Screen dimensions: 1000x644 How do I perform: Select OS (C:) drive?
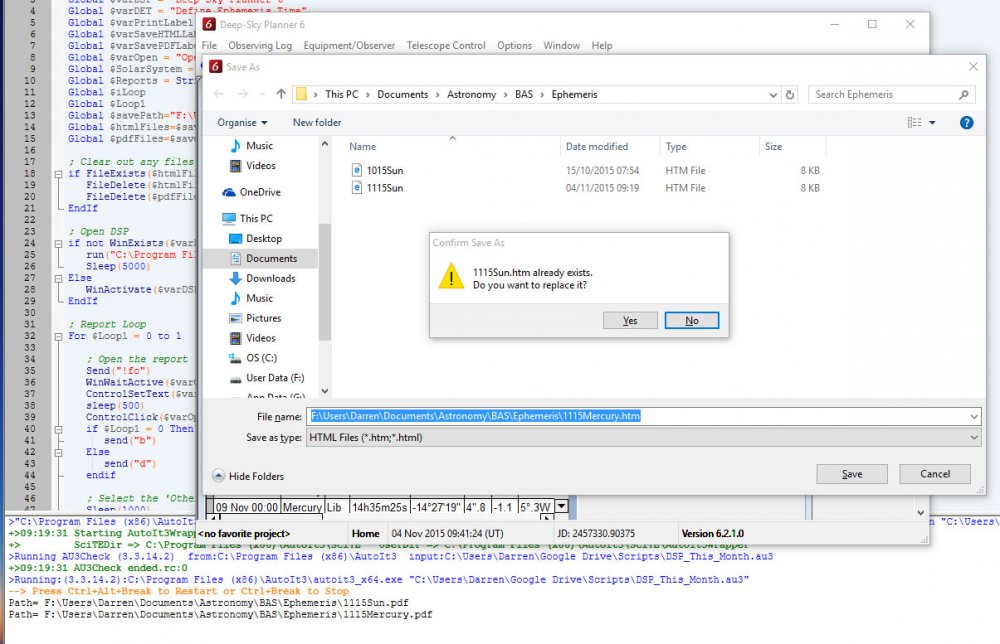pos(261,358)
